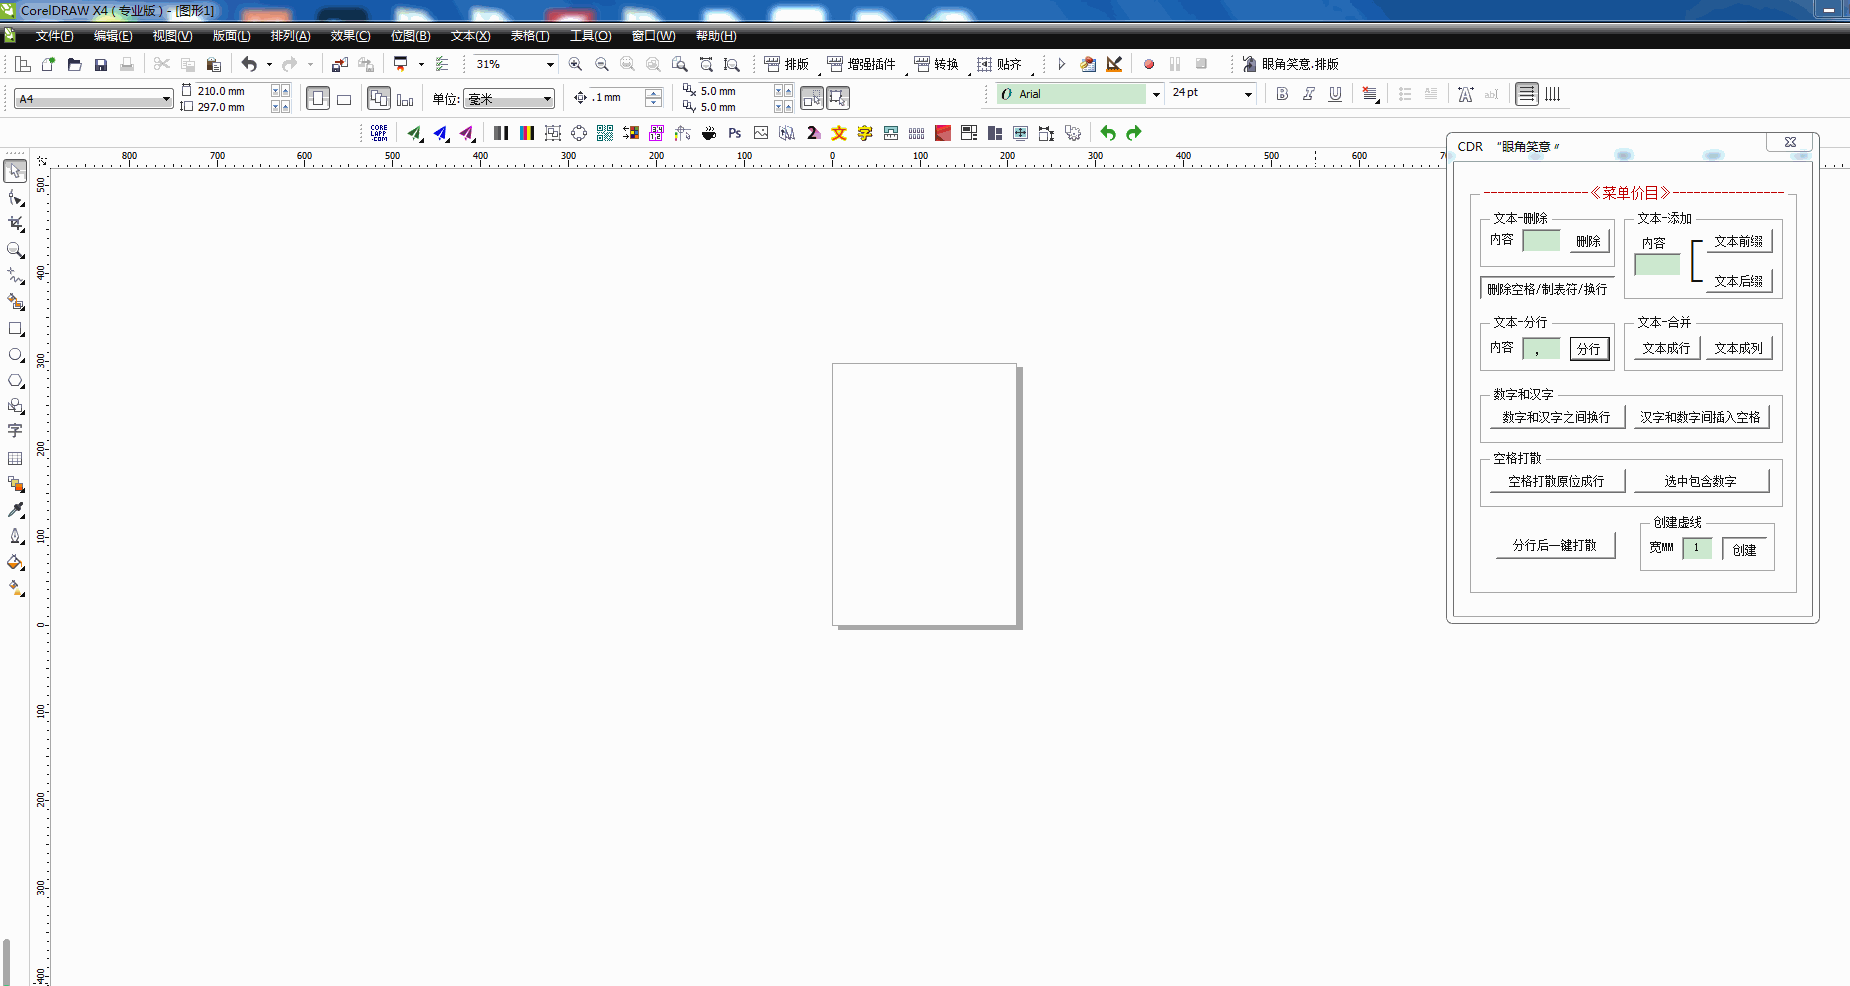
Task: Toggle Underline text formatting
Action: click(1335, 94)
